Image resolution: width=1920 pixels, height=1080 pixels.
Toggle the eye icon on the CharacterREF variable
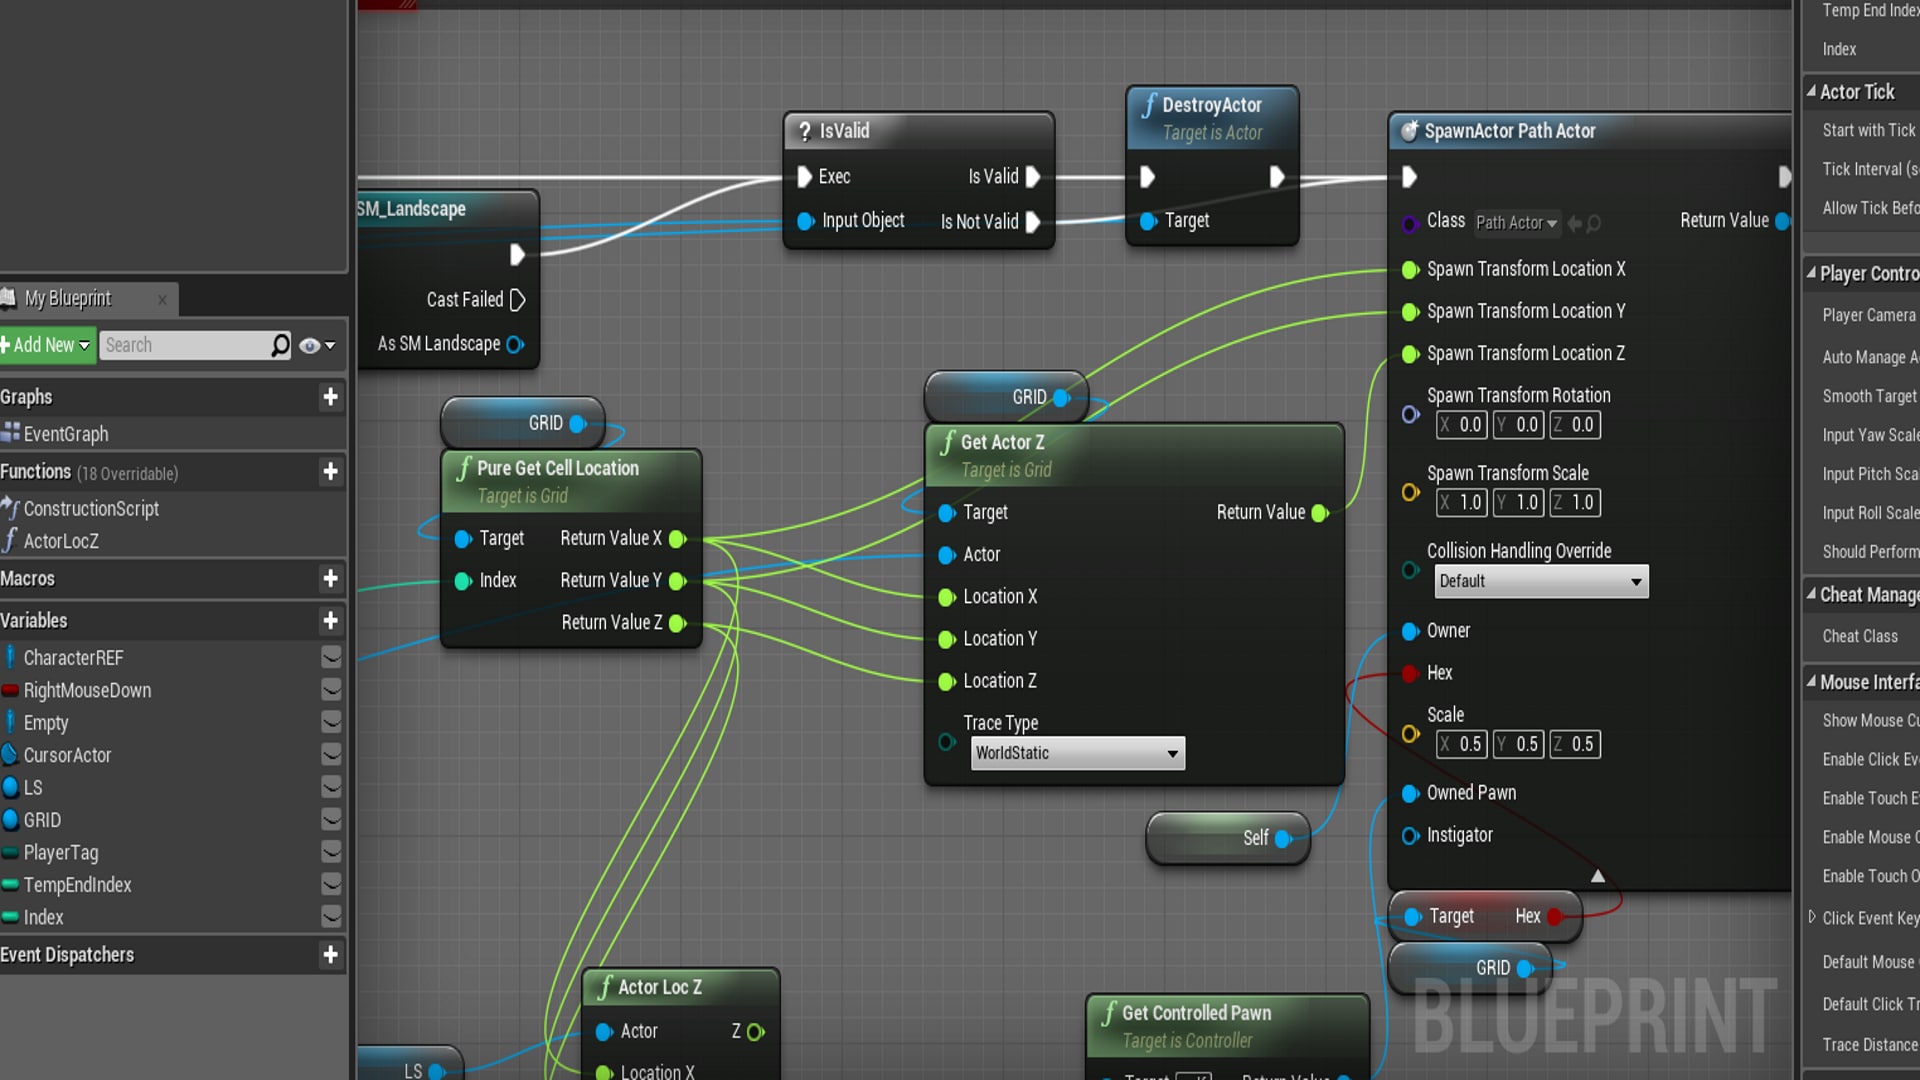pyautogui.click(x=331, y=657)
